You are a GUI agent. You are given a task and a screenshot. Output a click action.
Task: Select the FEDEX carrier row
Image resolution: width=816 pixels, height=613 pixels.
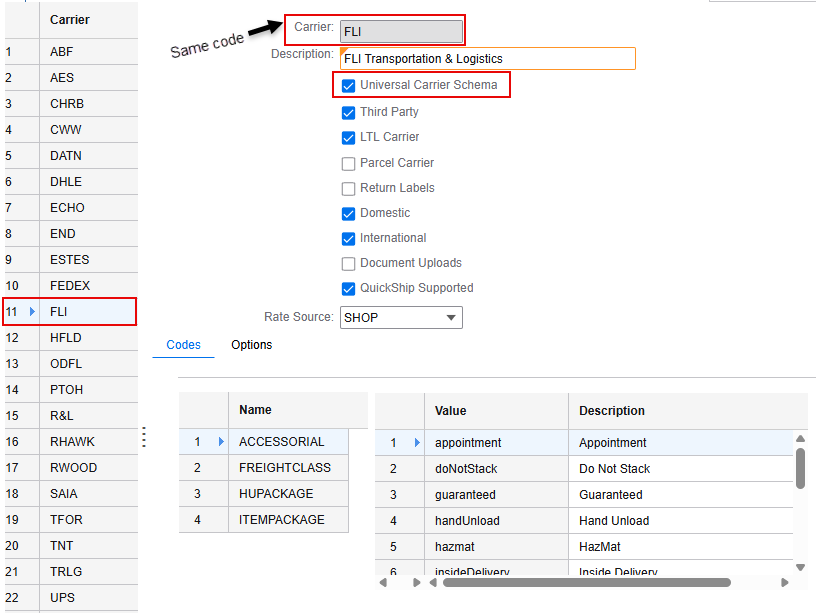click(x=70, y=286)
